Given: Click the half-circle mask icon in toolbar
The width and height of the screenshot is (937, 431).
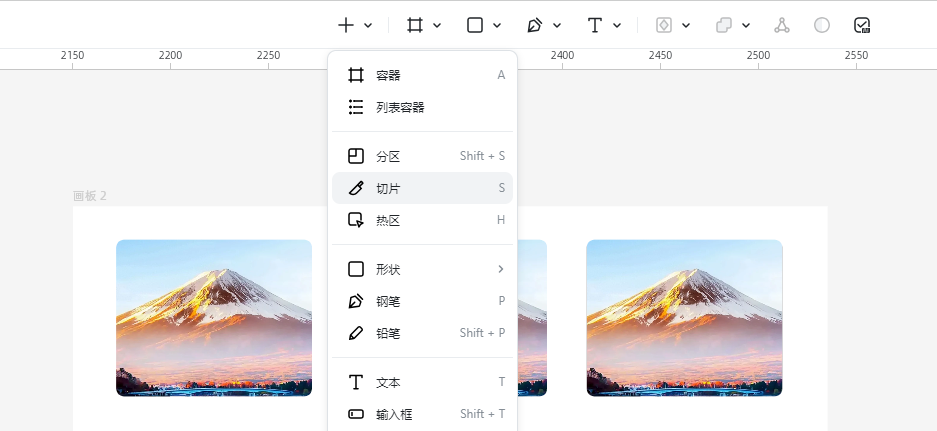Looking at the screenshot, I should 822,25.
